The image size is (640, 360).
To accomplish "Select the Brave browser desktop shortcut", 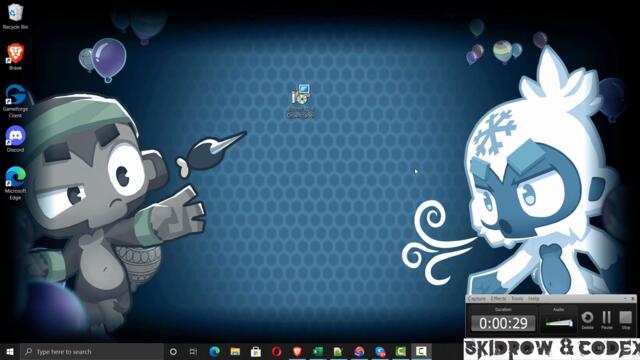I will coord(16,57).
